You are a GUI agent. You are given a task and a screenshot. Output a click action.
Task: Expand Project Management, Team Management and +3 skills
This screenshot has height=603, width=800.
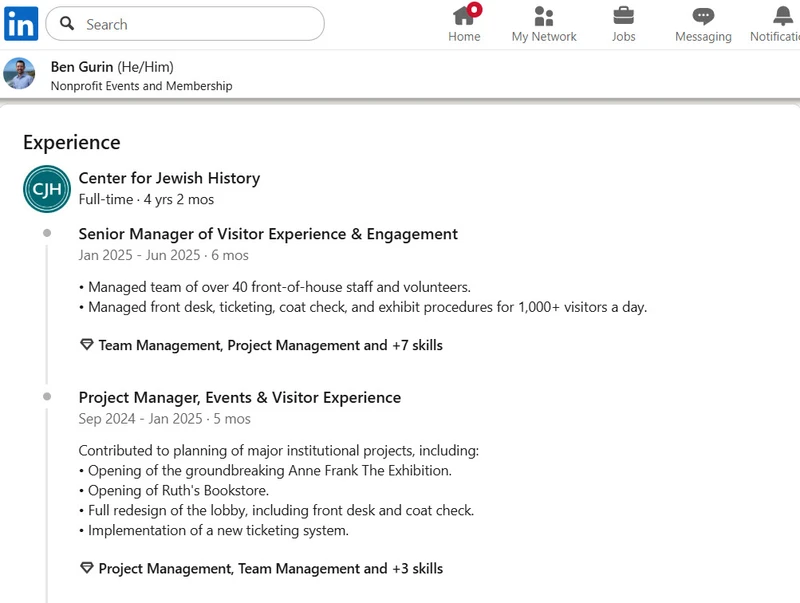pyautogui.click(x=270, y=568)
